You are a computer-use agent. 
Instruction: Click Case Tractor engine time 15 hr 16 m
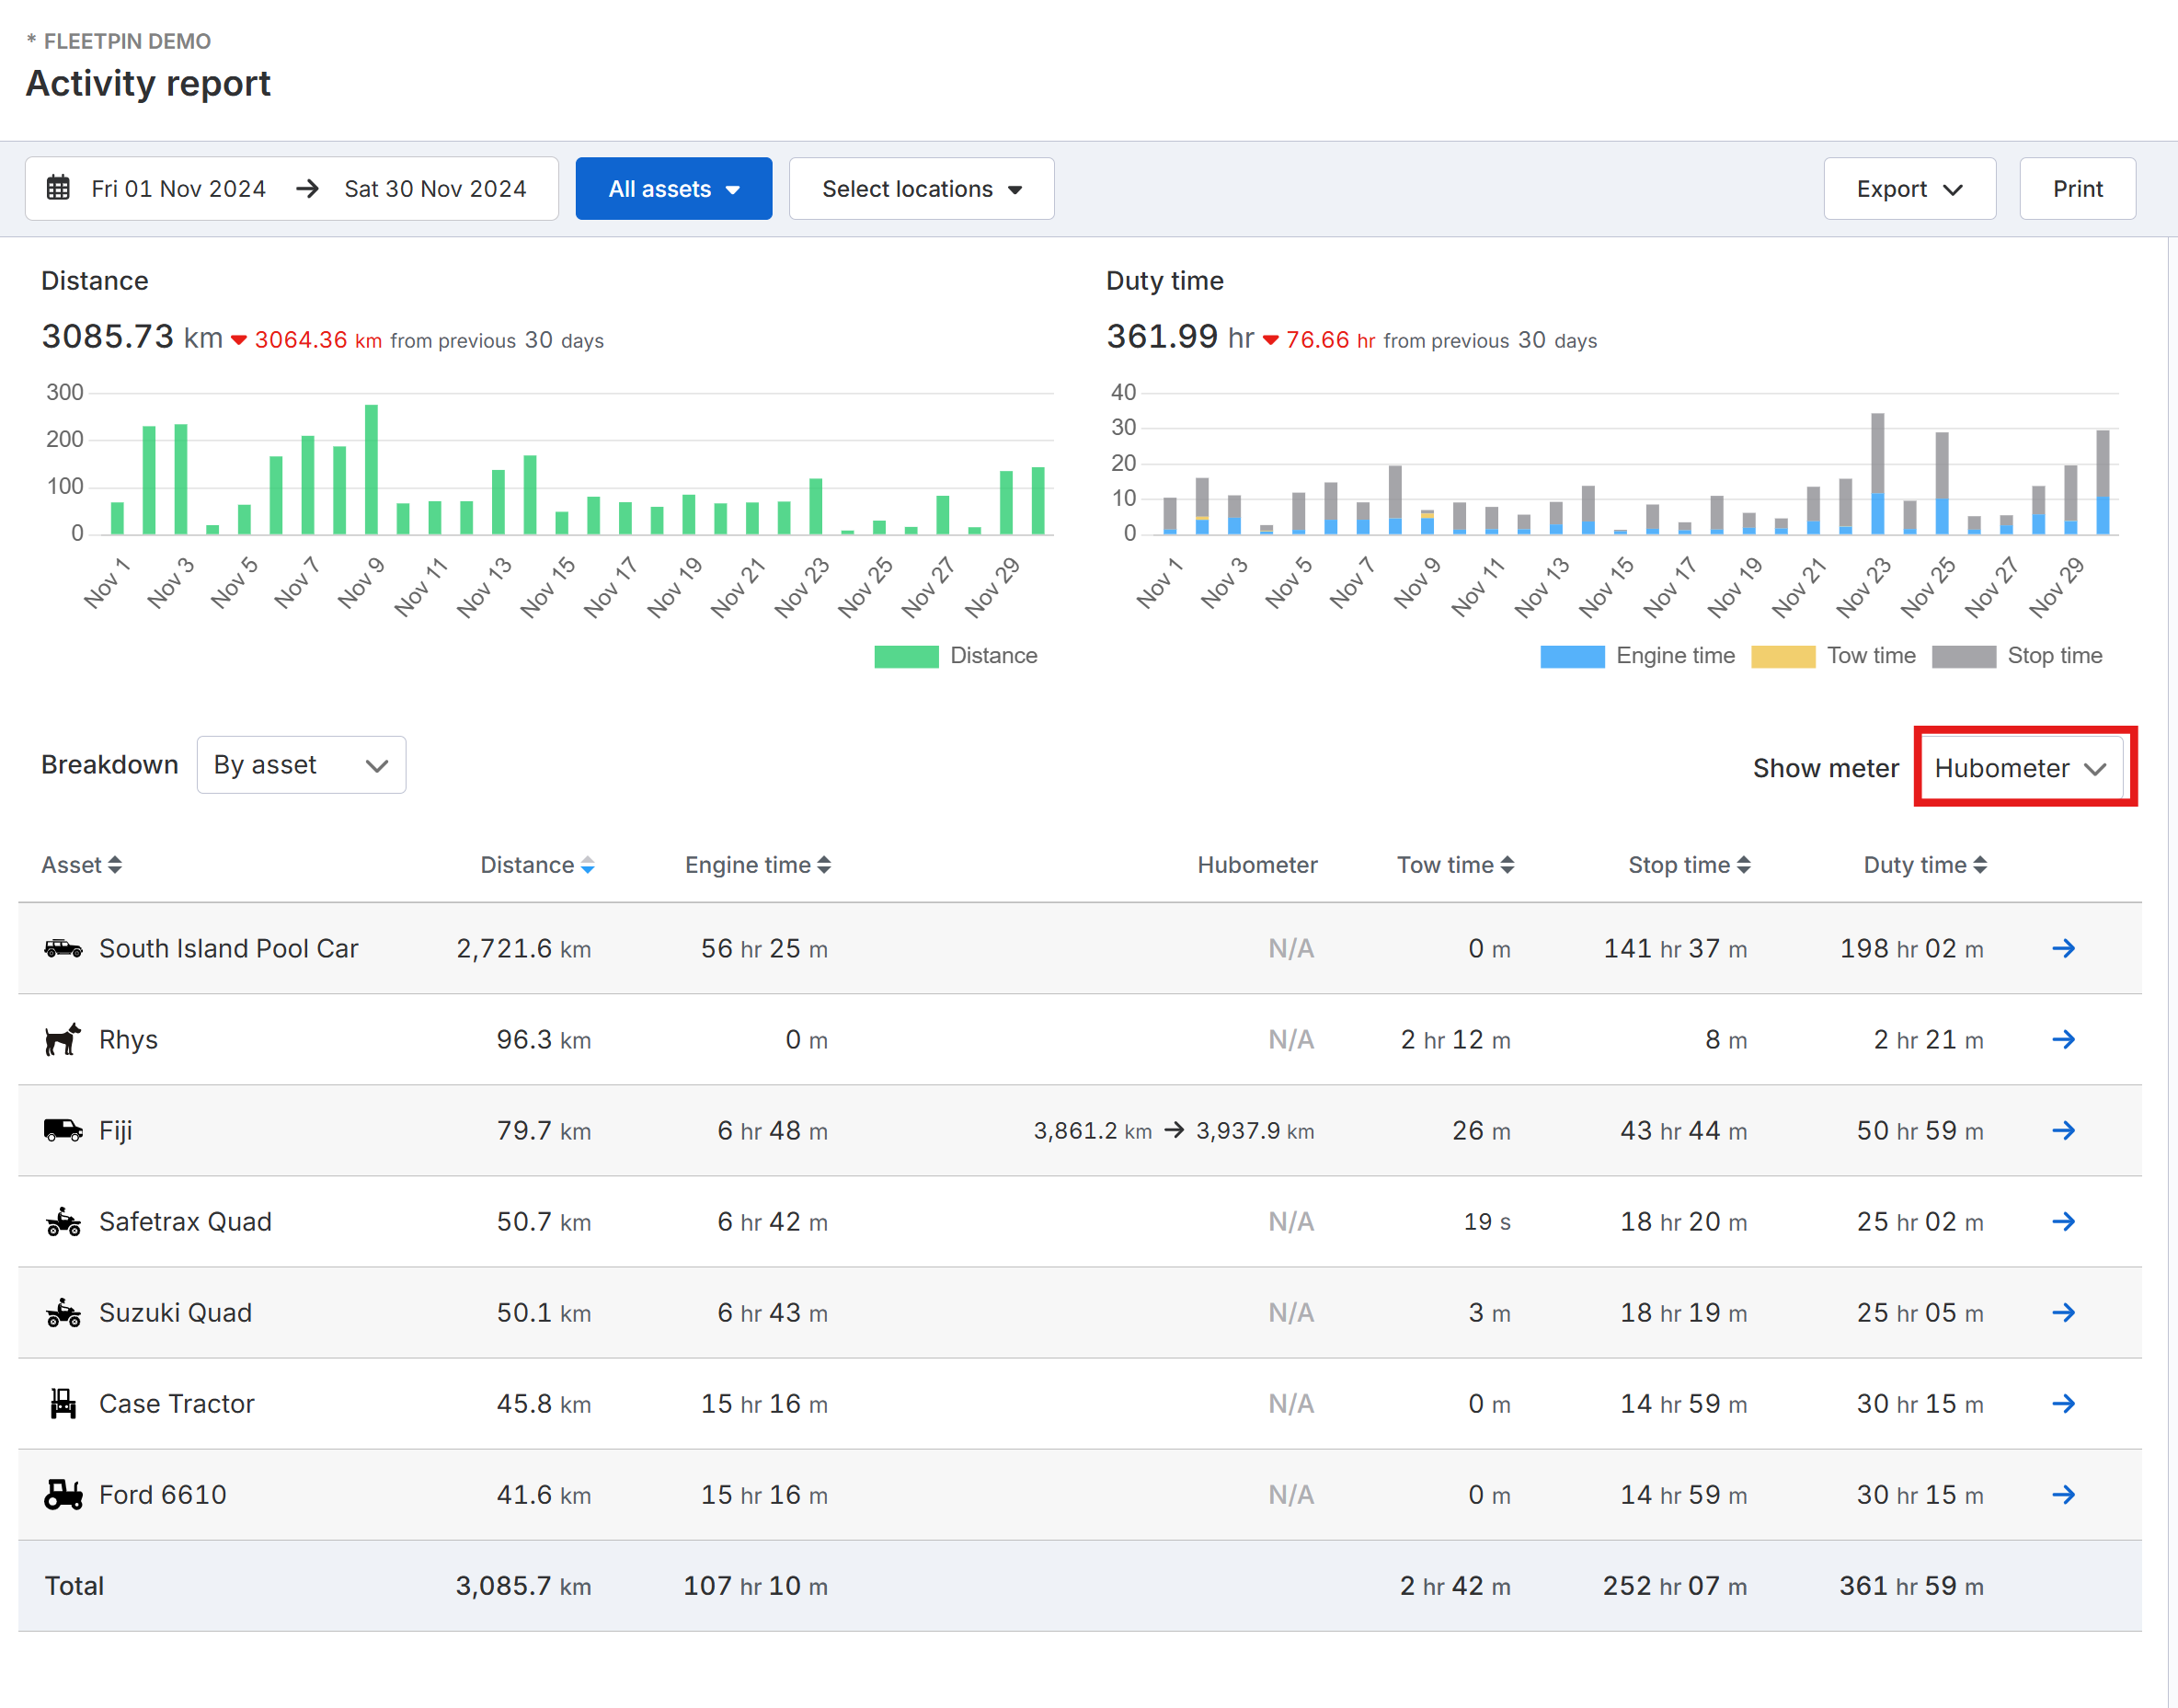(x=764, y=1404)
